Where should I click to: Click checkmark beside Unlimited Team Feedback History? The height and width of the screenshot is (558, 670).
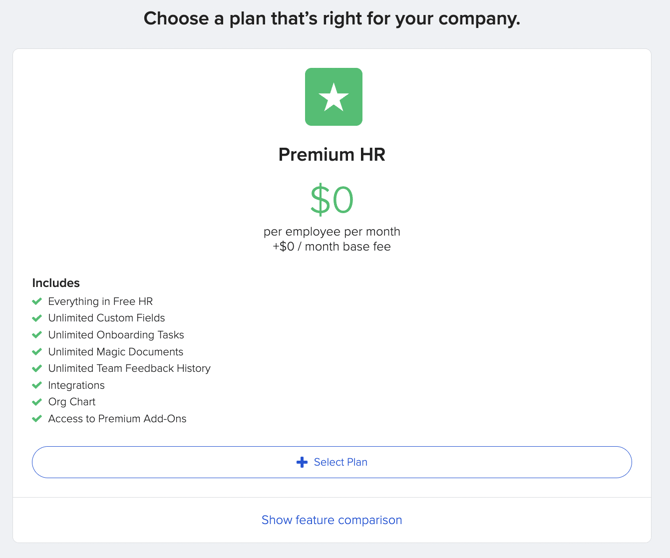point(37,368)
